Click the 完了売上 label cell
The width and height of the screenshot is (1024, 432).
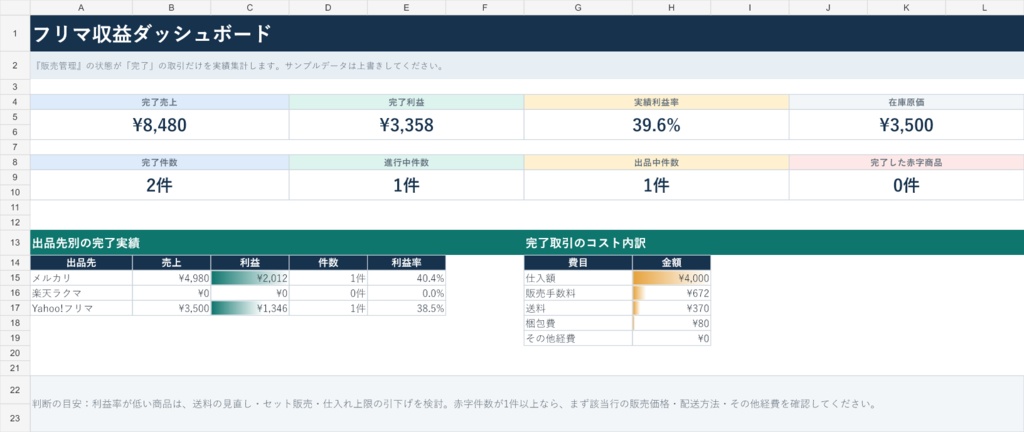pos(159,102)
